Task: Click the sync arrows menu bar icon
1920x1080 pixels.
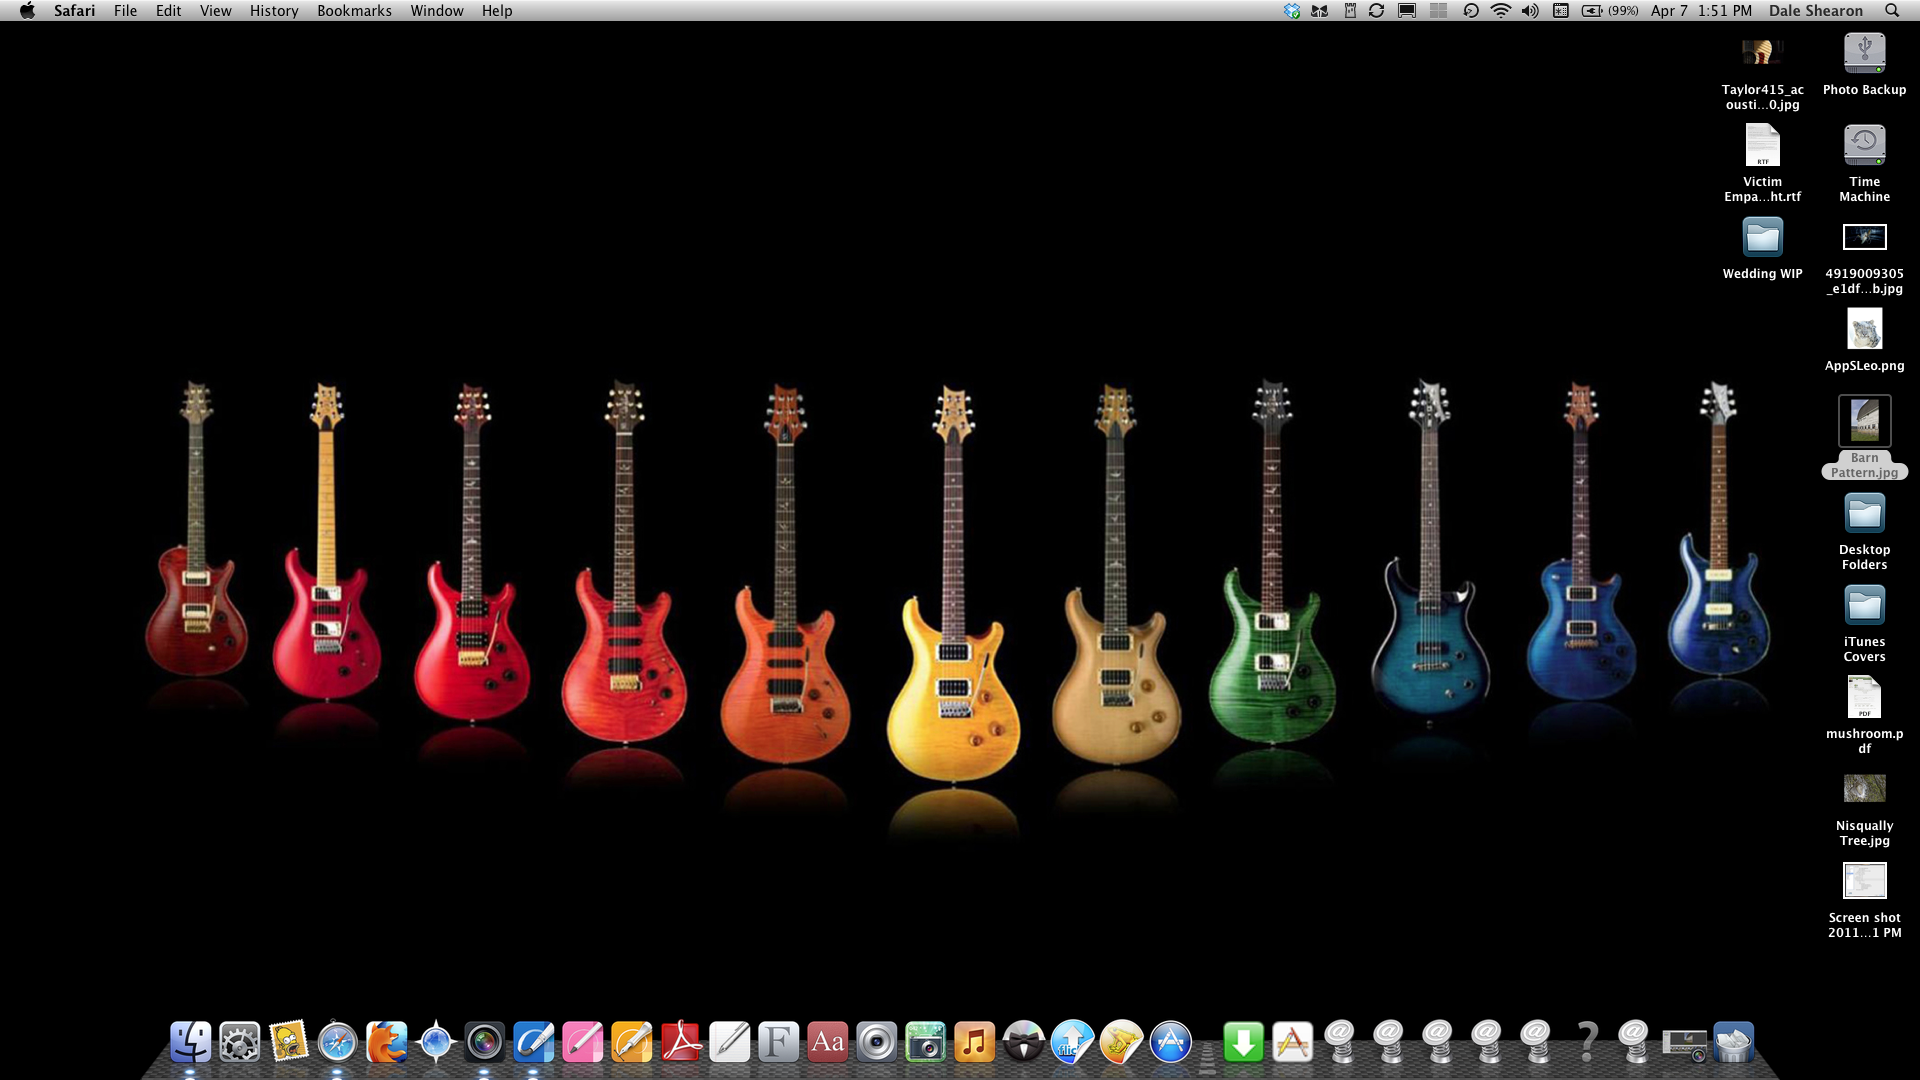Action: coord(1377,10)
